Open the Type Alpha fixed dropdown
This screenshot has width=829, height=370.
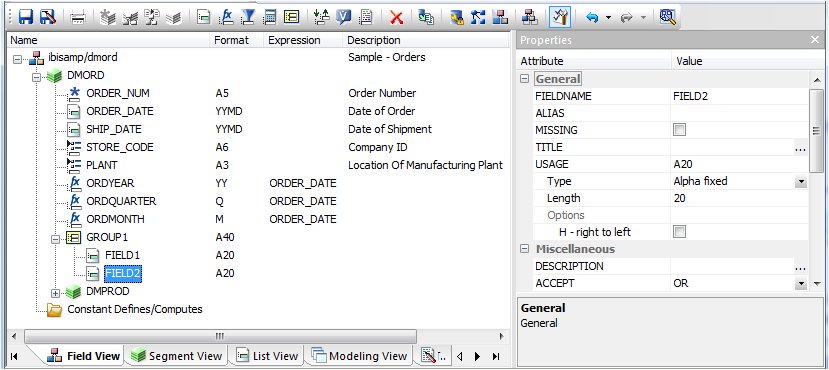click(x=802, y=182)
